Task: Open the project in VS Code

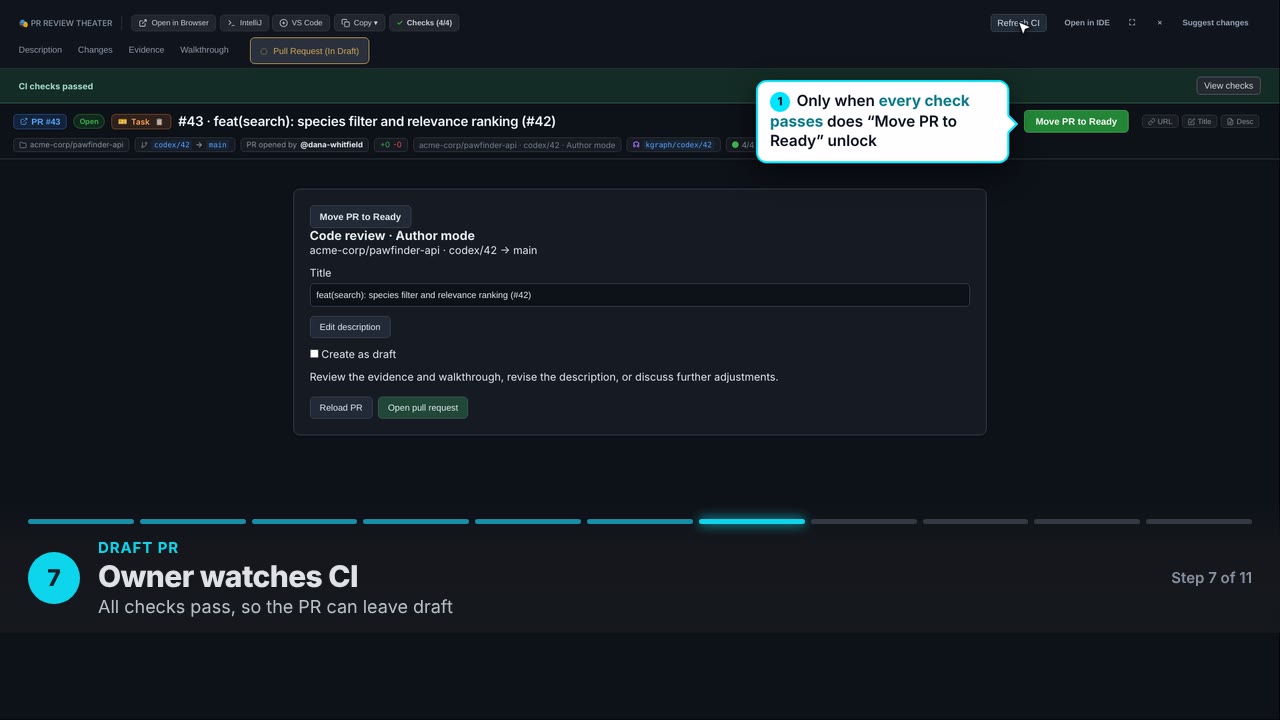Action: click(x=301, y=23)
